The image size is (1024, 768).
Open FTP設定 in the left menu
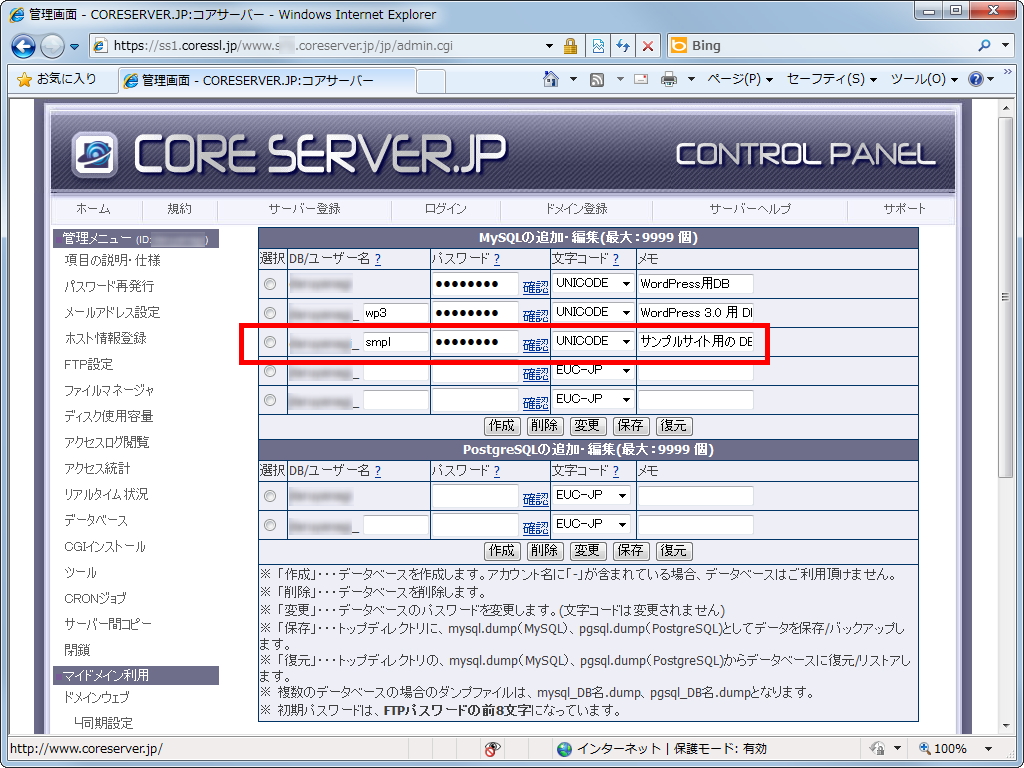[88, 364]
